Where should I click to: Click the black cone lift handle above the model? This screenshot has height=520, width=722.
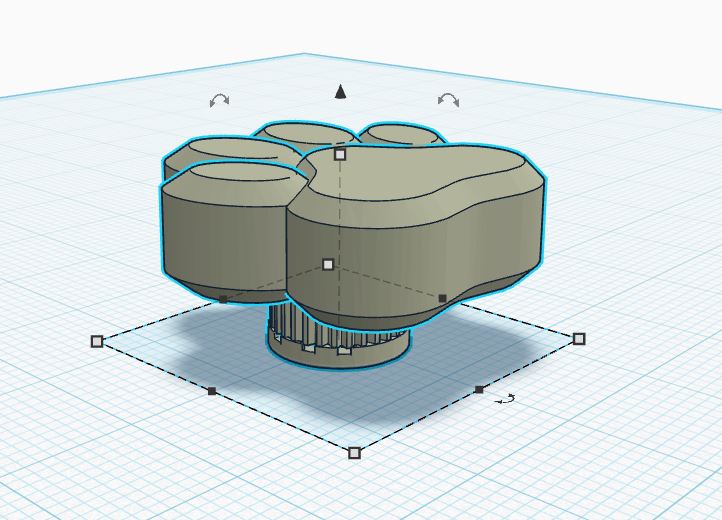click(340, 92)
